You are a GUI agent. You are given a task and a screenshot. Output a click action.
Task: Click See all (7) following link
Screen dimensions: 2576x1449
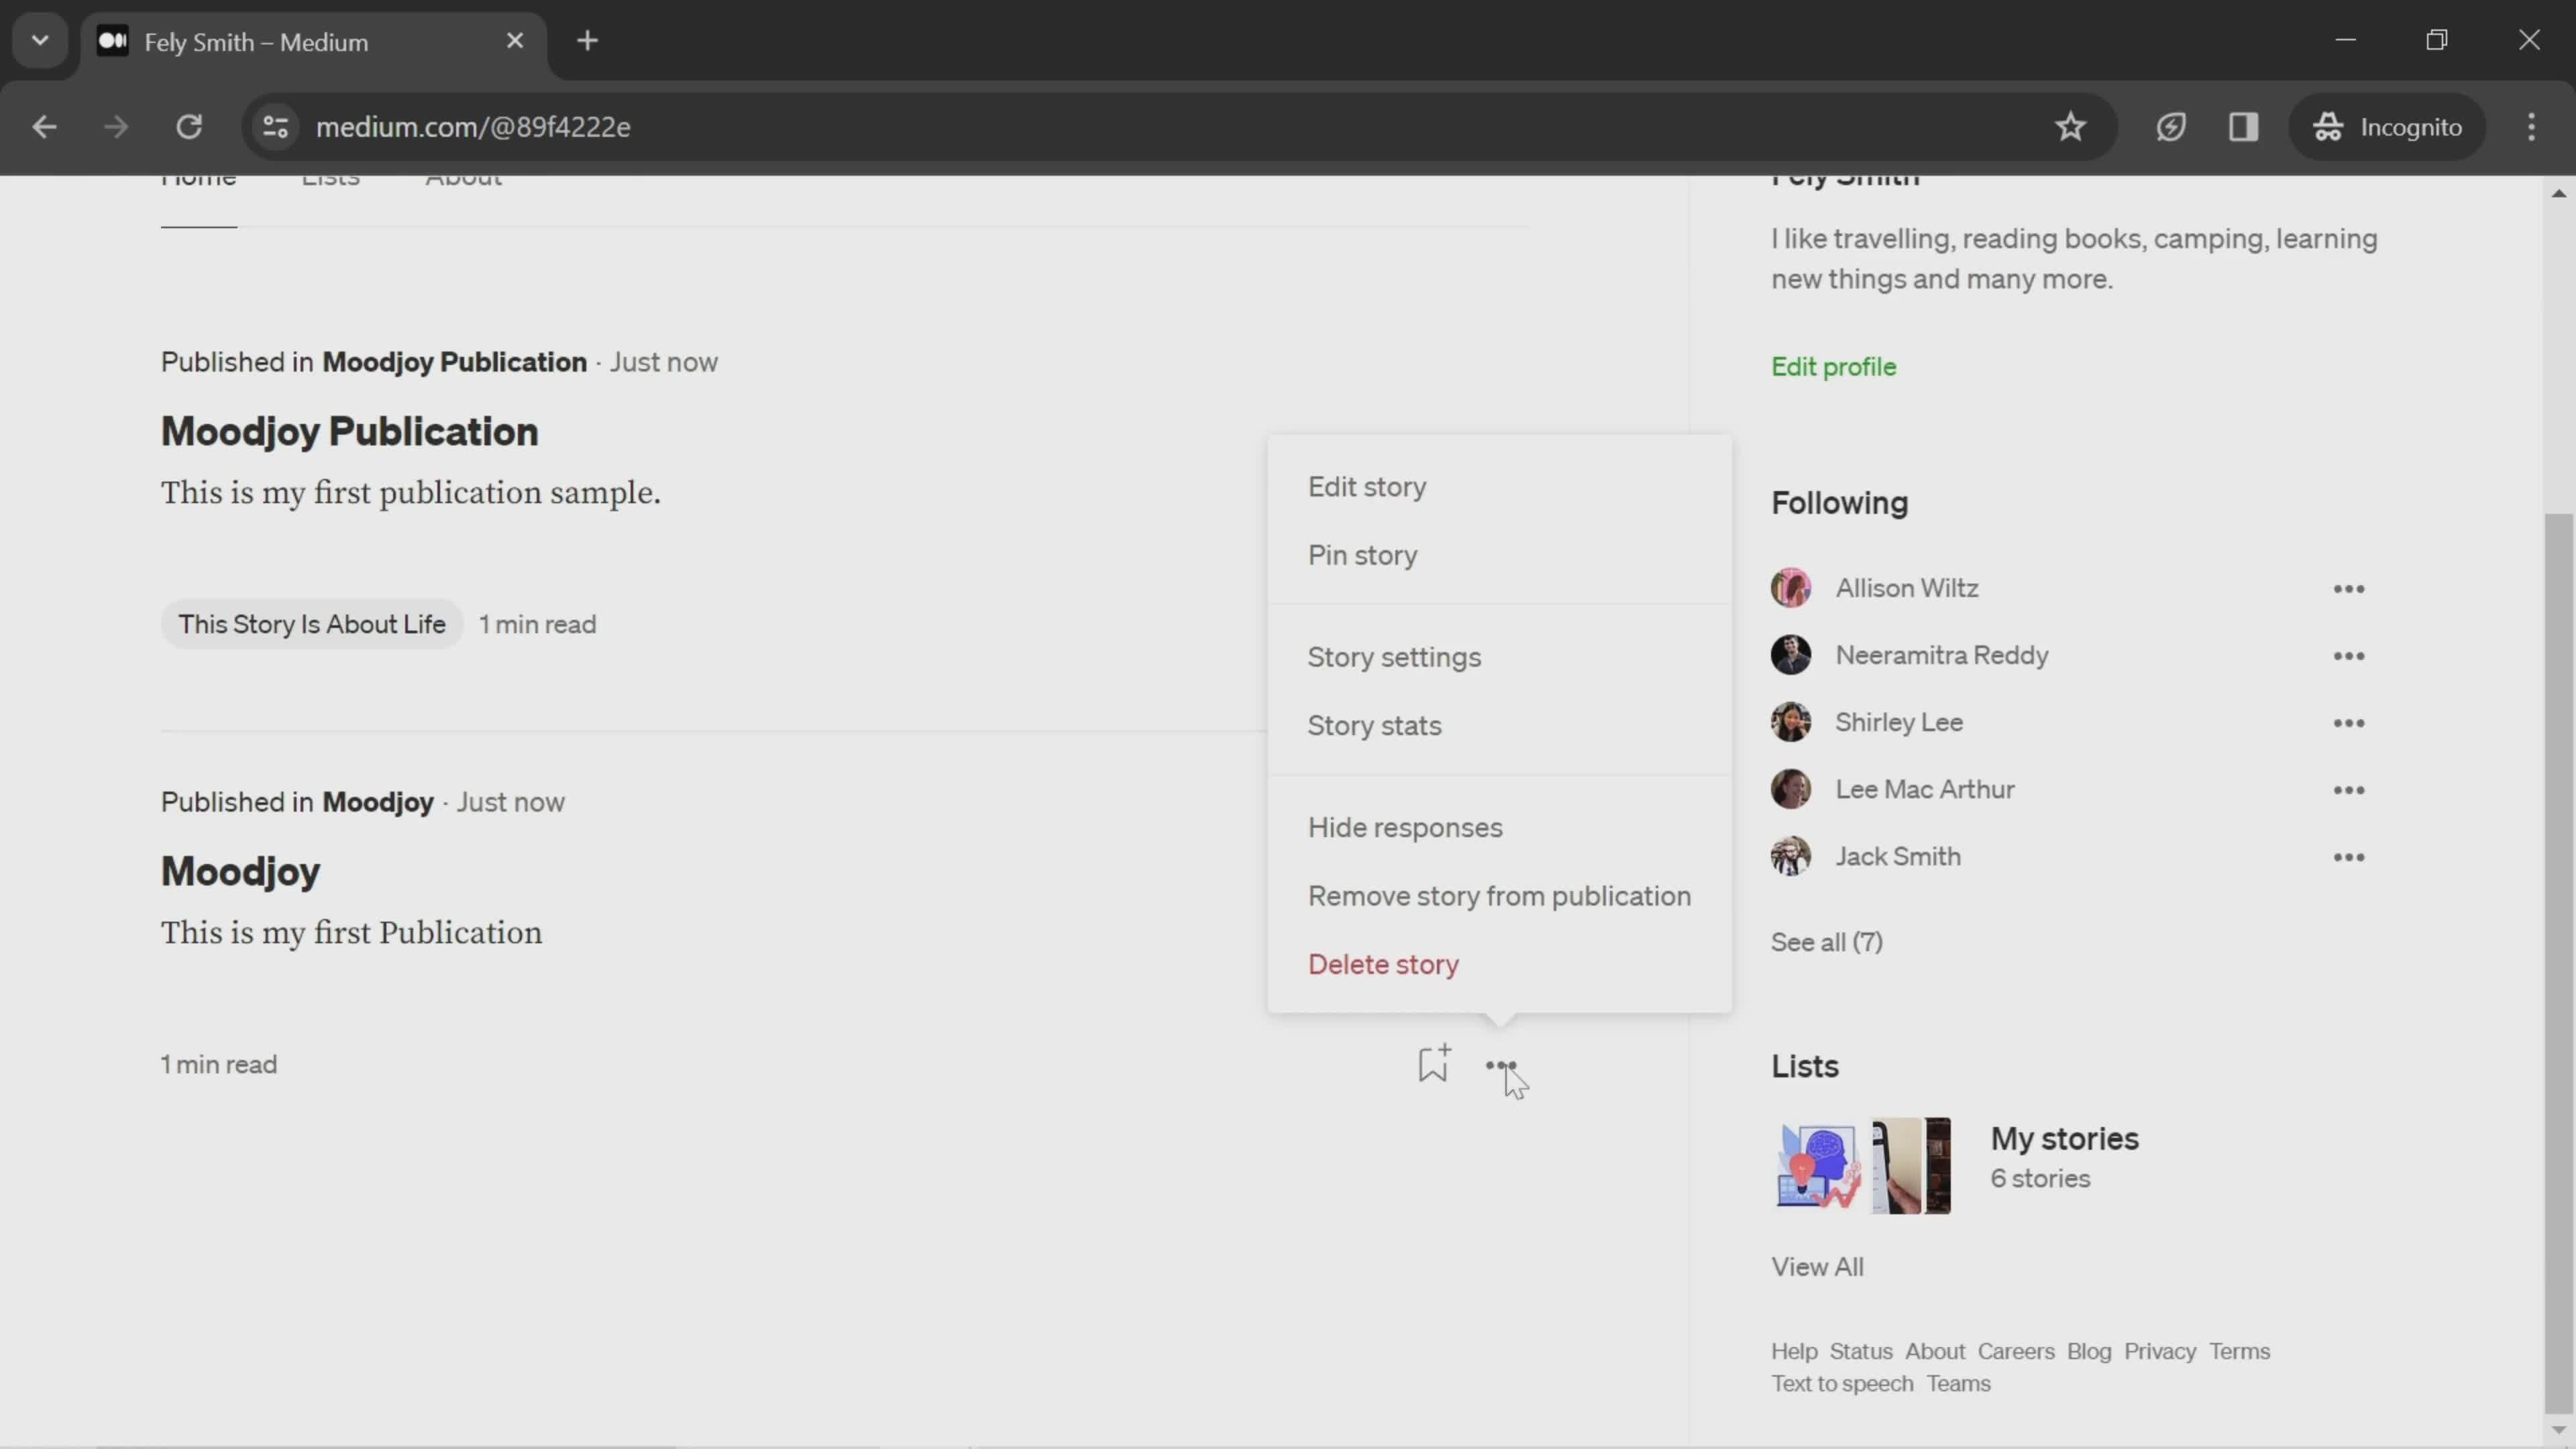[1827, 939]
